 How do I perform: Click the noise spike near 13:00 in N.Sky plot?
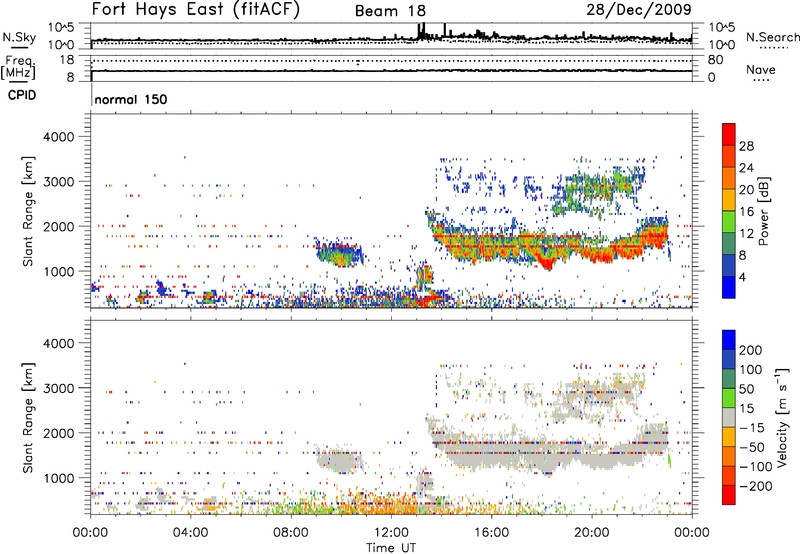click(421, 31)
